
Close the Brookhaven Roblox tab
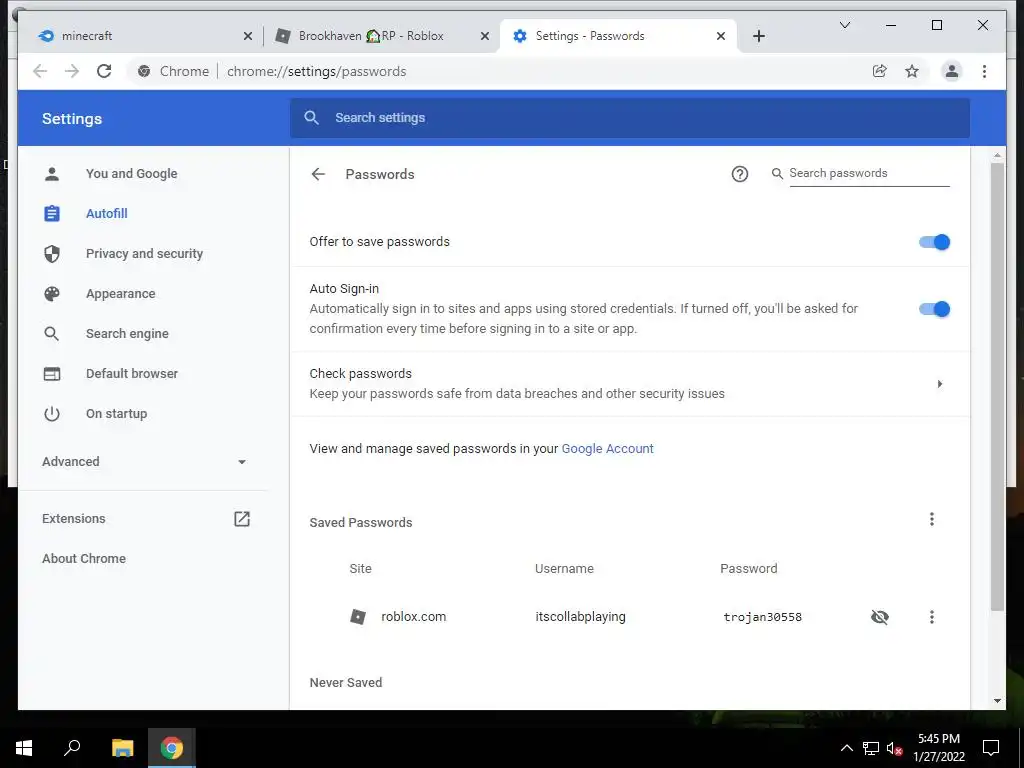point(485,37)
